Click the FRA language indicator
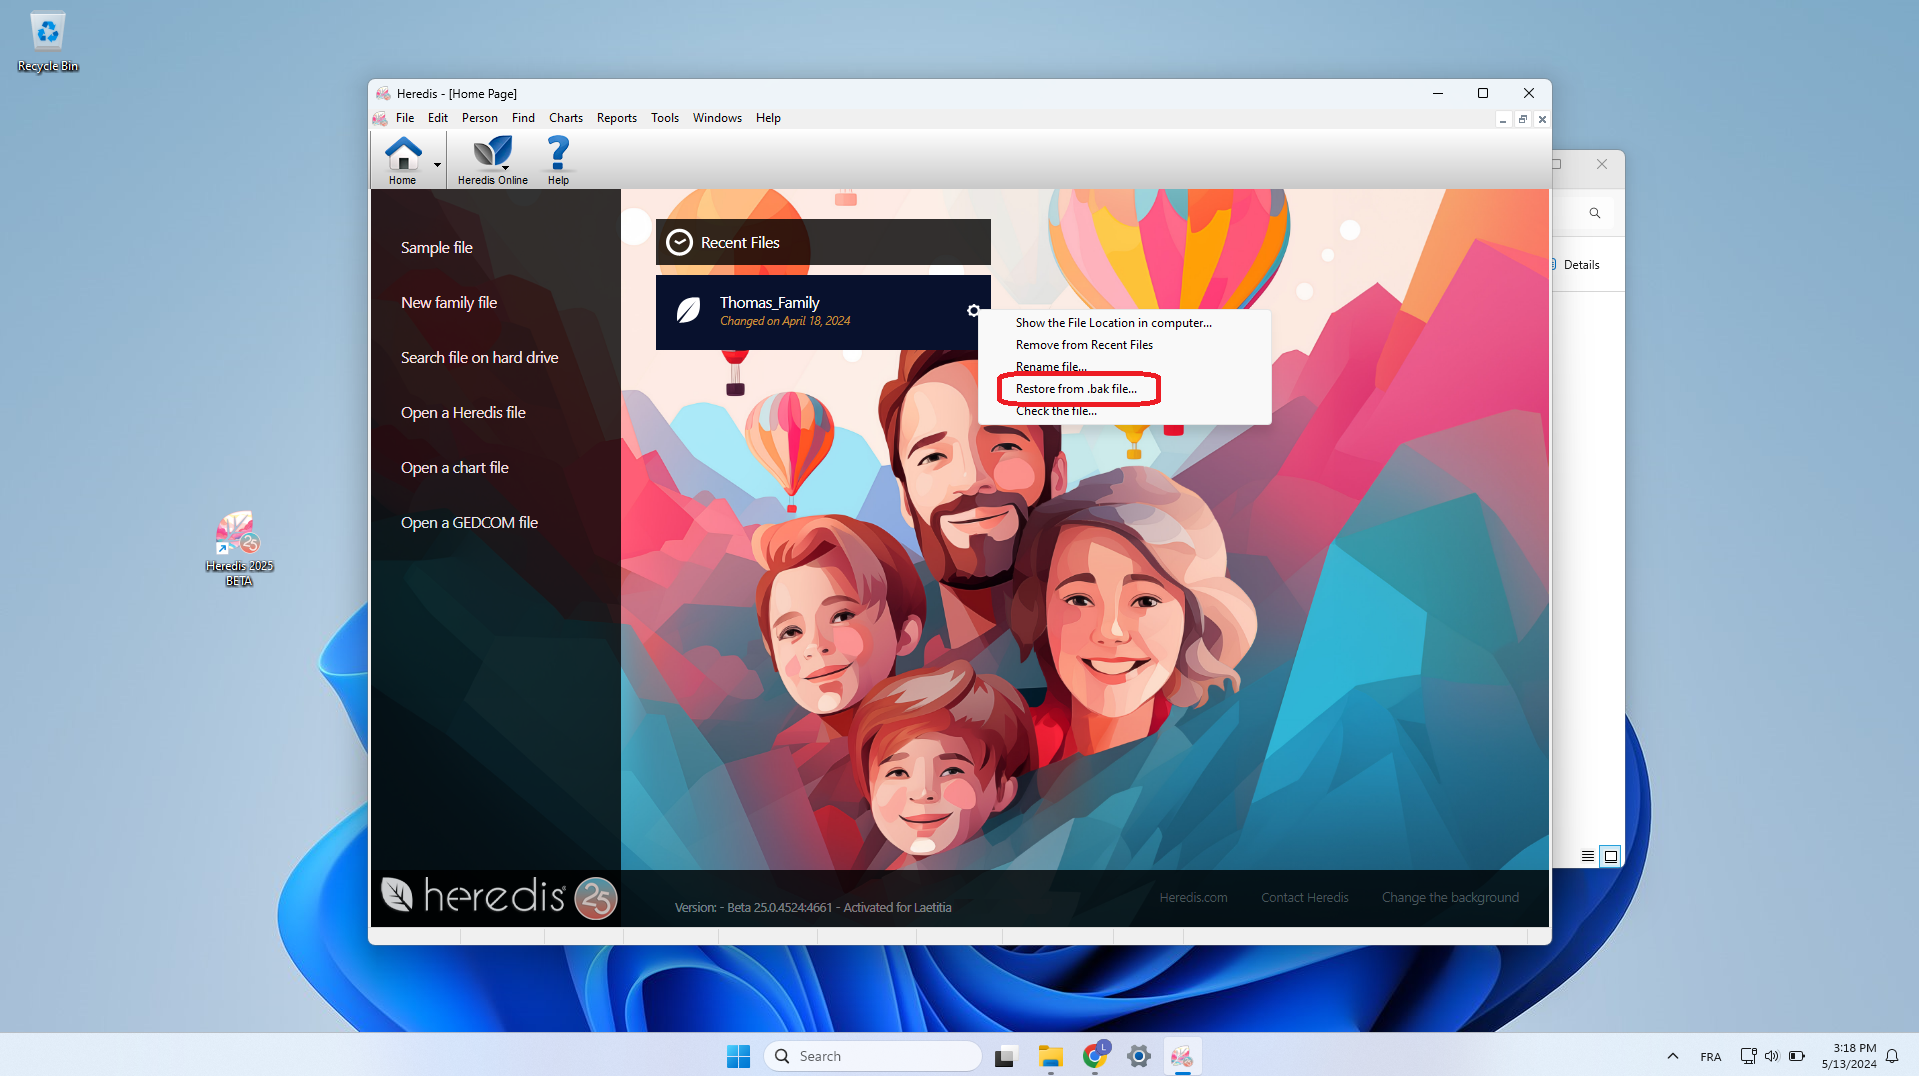The width and height of the screenshot is (1919, 1076). coord(1710,1057)
